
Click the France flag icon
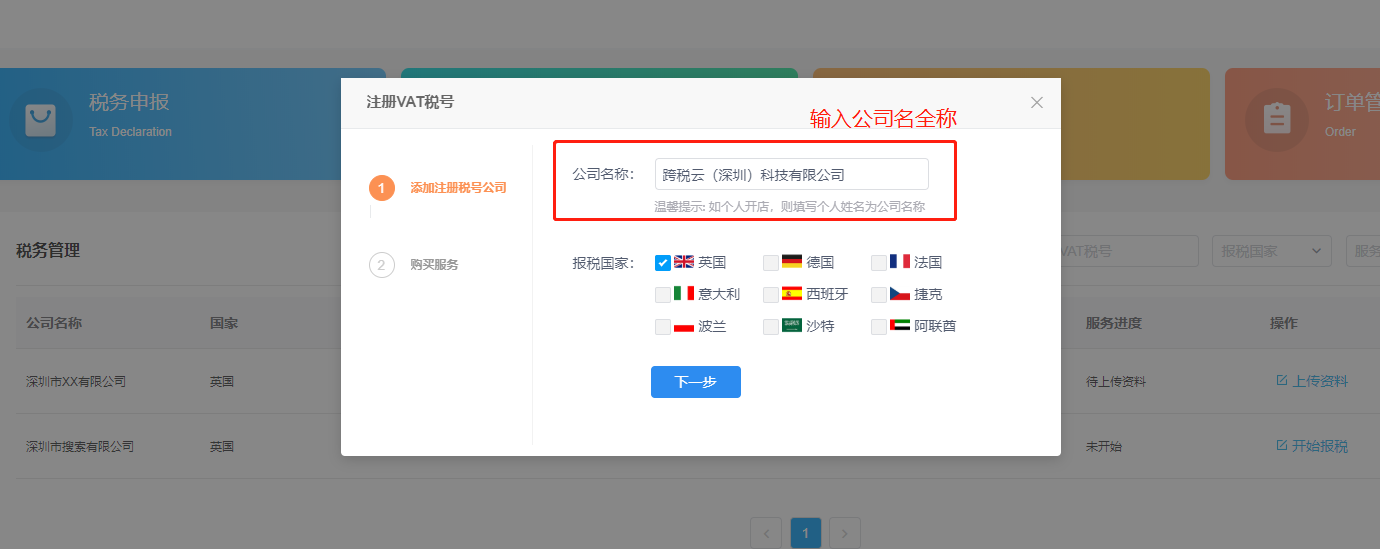tap(900, 262)
